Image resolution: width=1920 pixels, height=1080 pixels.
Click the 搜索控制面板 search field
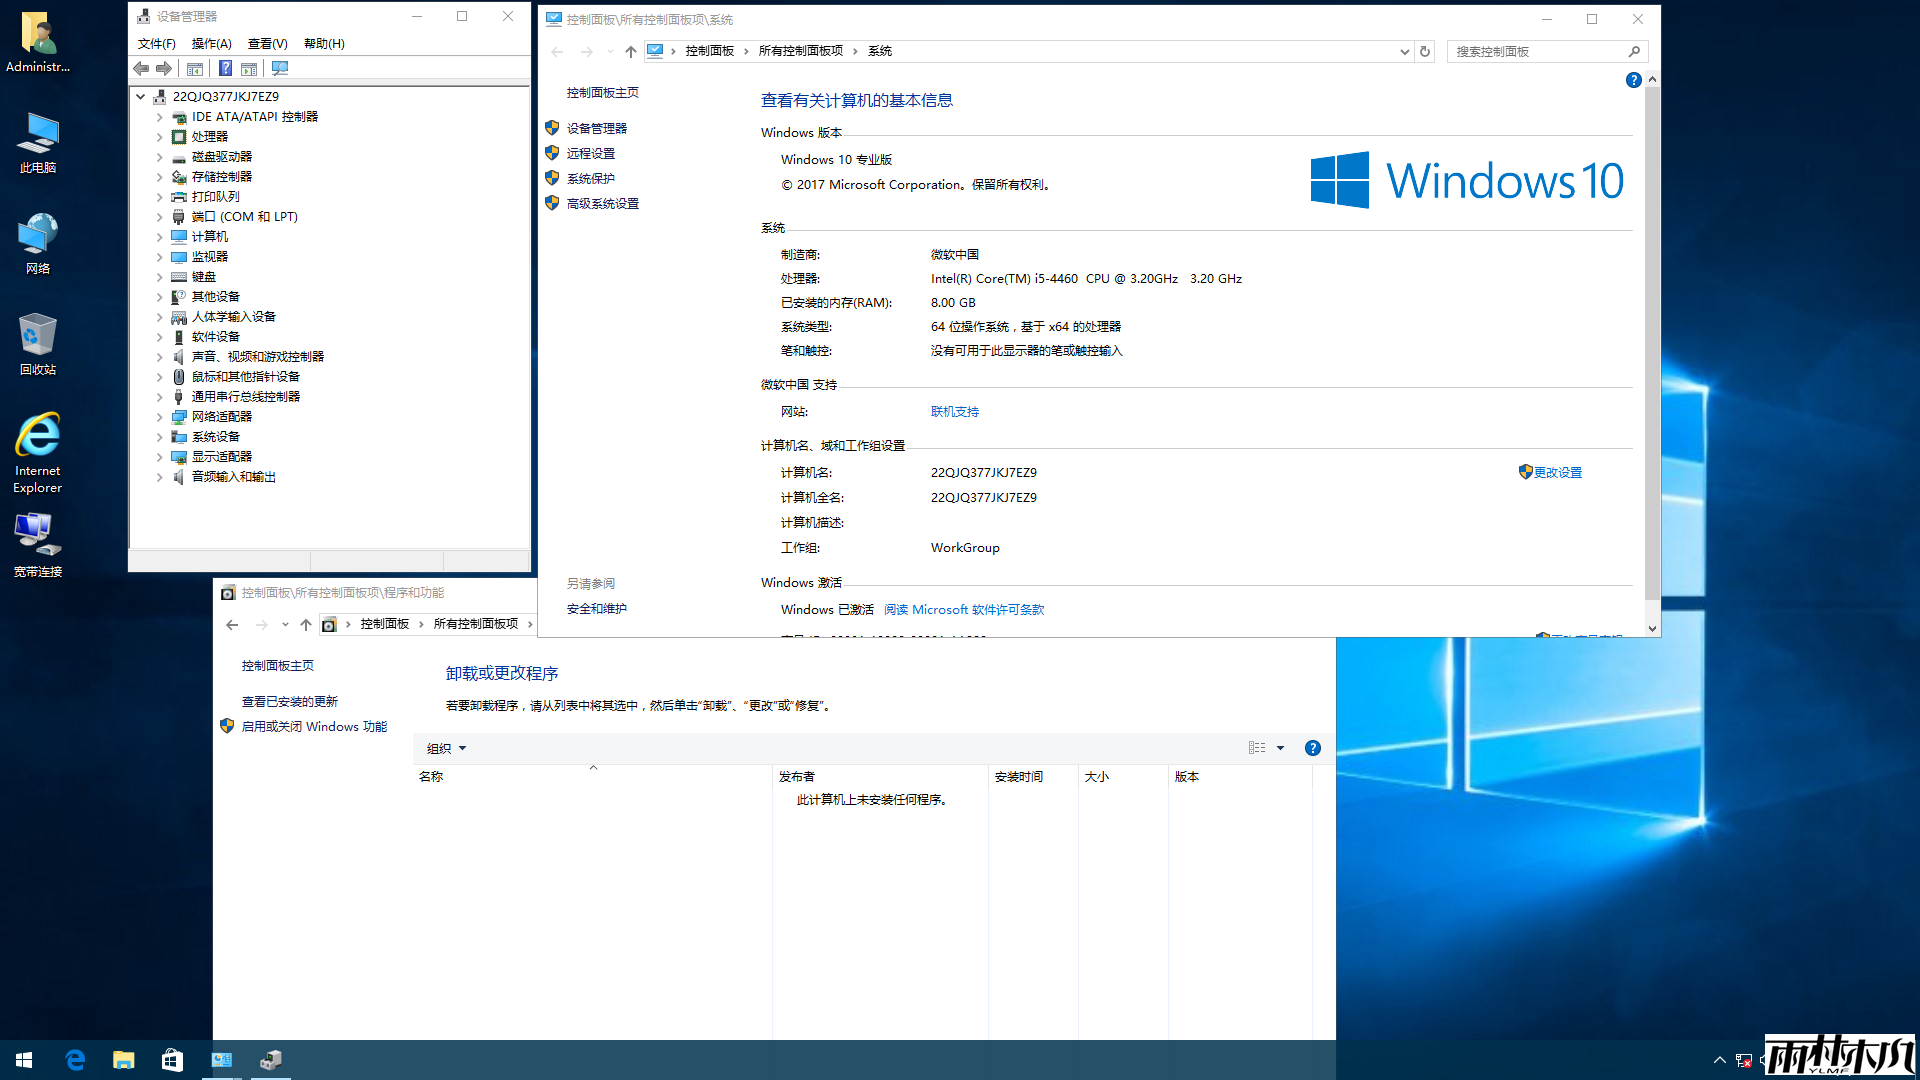pos(1537,51)
